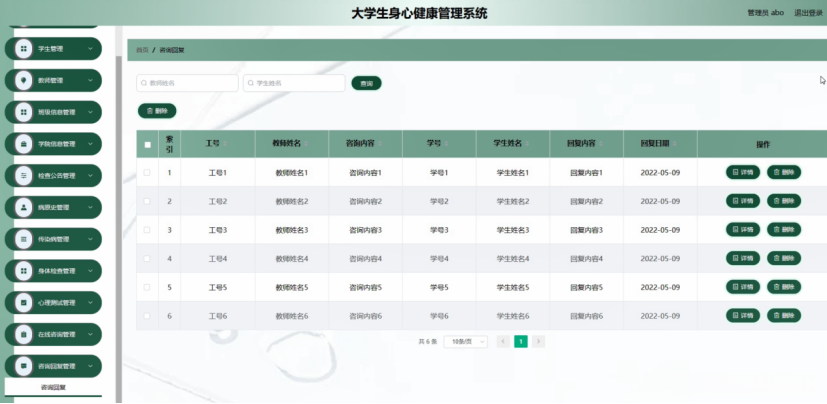Toggle the select-all checkbox in table header
The image size is (827, 404).
(147, 145)
